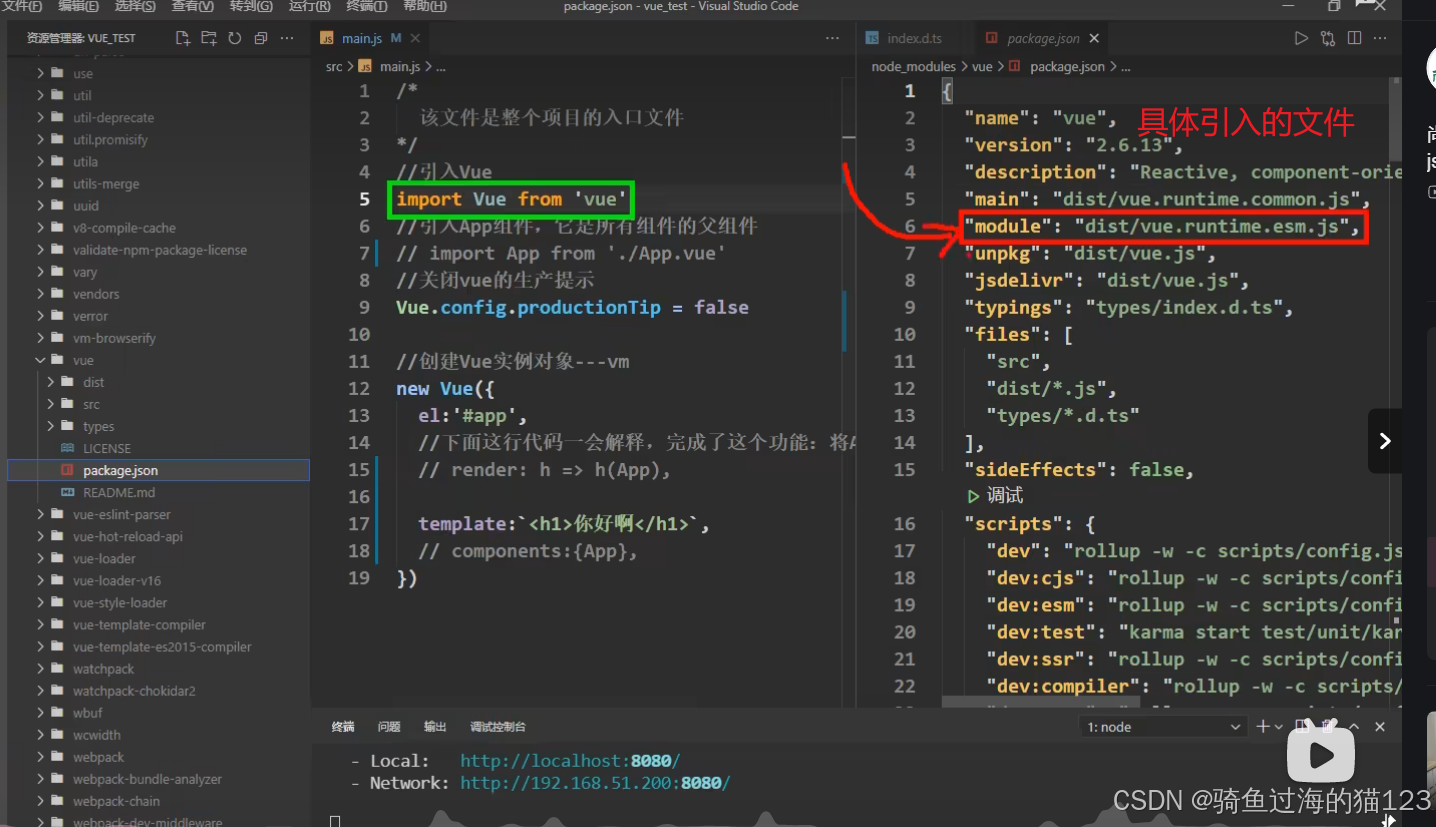Click the 调试 code lens above scripts
Viewport: 1436px width, 827px height.
click(x=1004, y=495)
